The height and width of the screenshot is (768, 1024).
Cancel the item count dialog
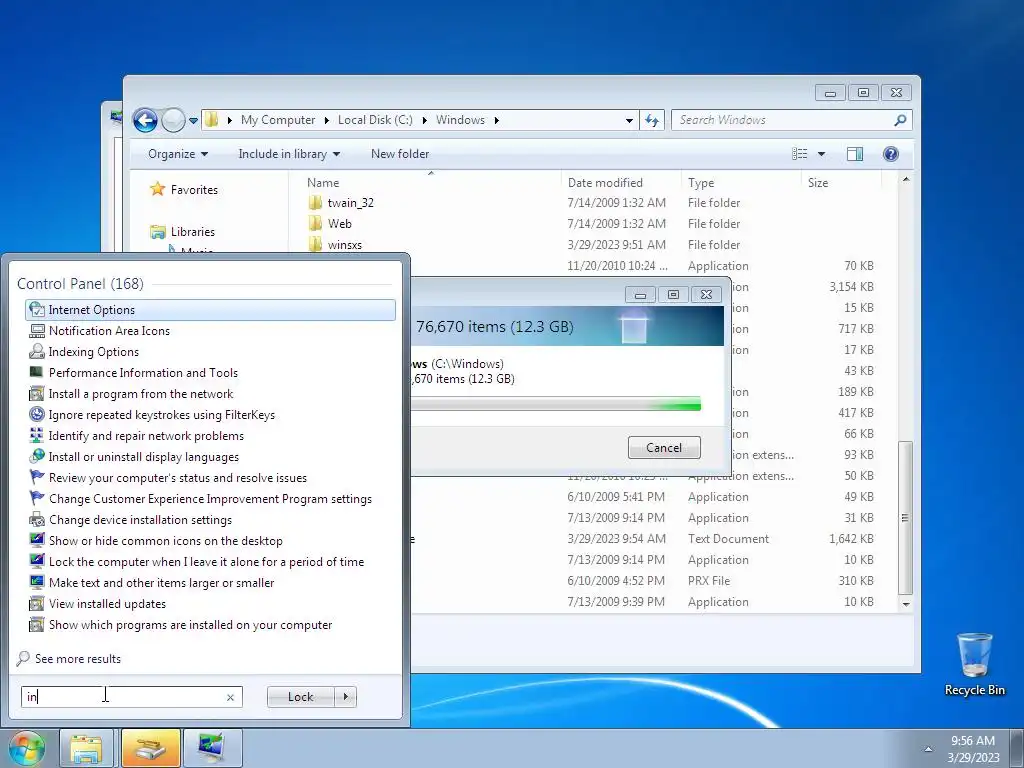[x=664, y=447]
